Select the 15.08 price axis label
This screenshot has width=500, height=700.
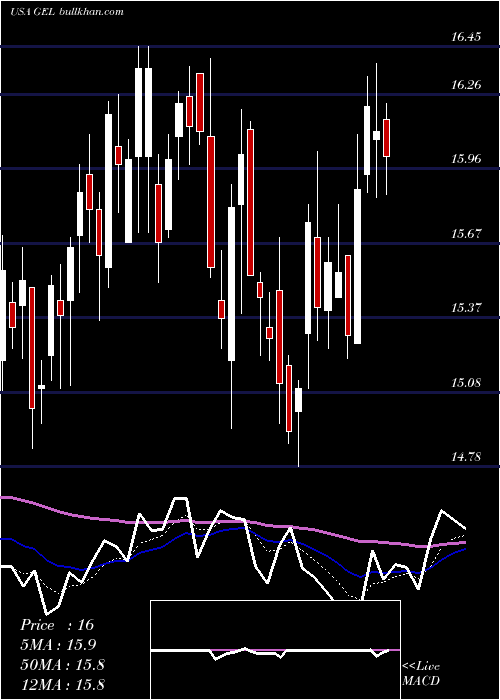(x=466, y=383)
